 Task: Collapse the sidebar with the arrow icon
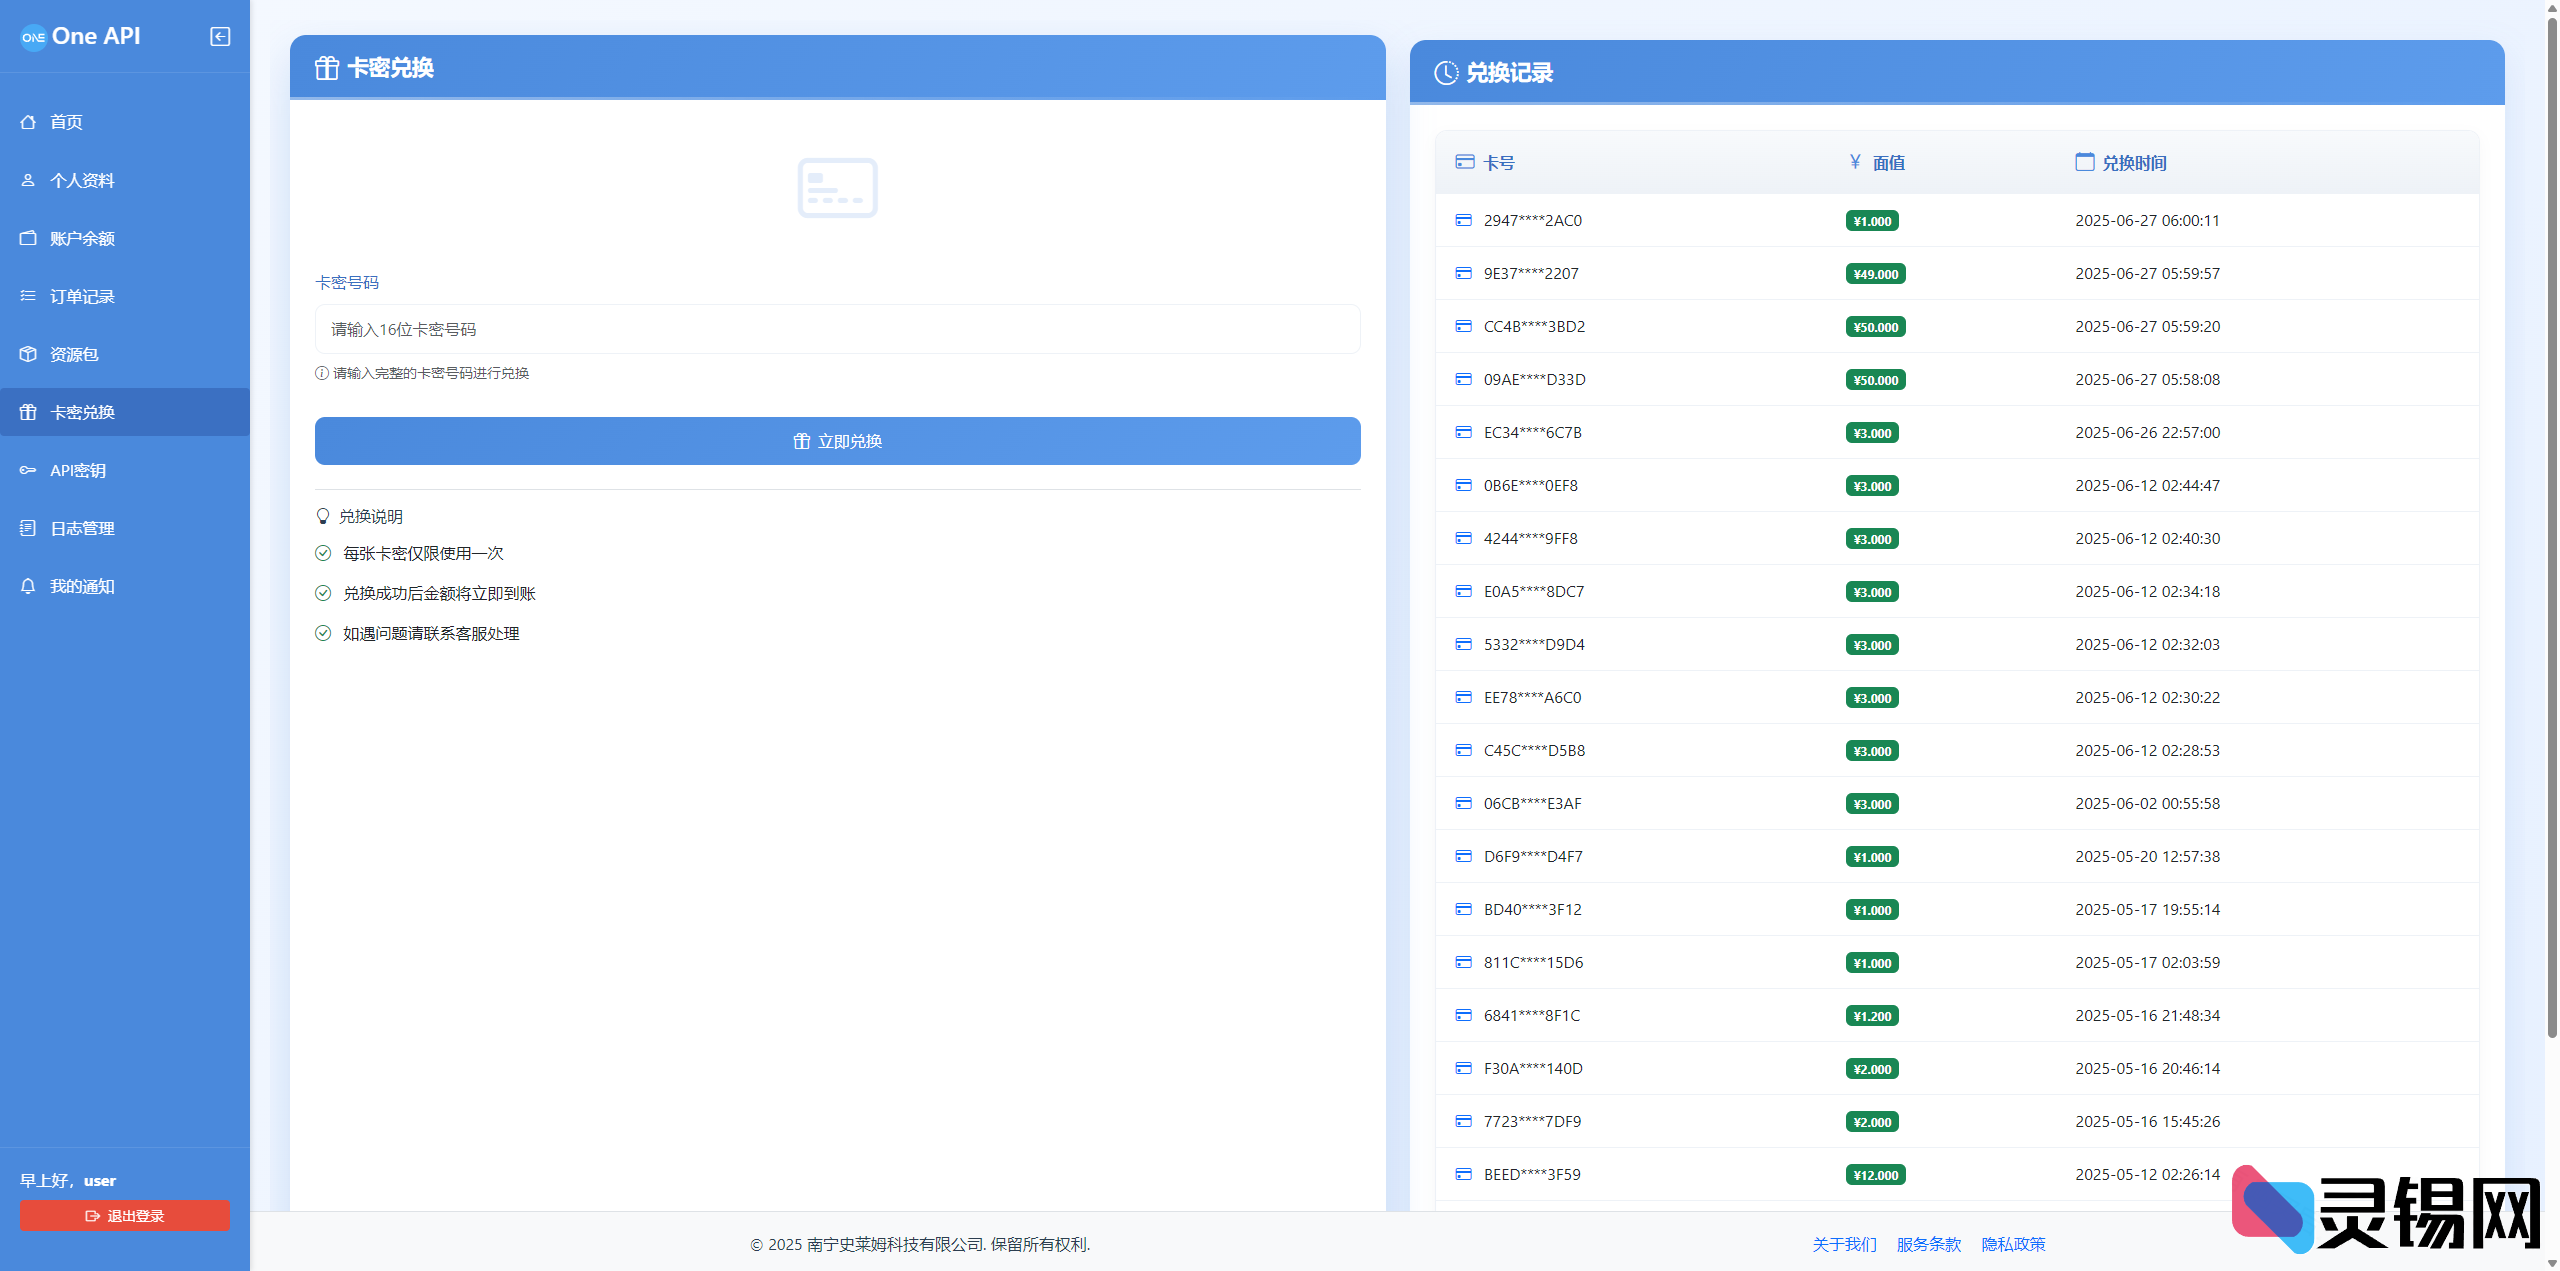point(220,37)
